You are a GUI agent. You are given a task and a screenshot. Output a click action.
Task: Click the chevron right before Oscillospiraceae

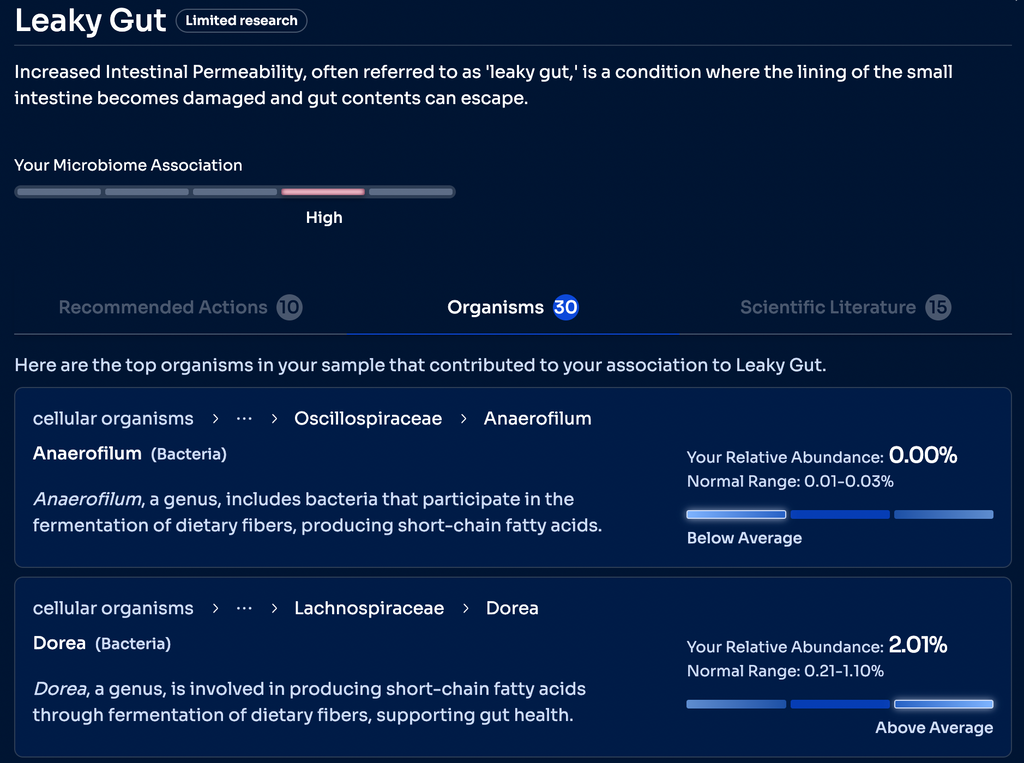coord(275,419)
